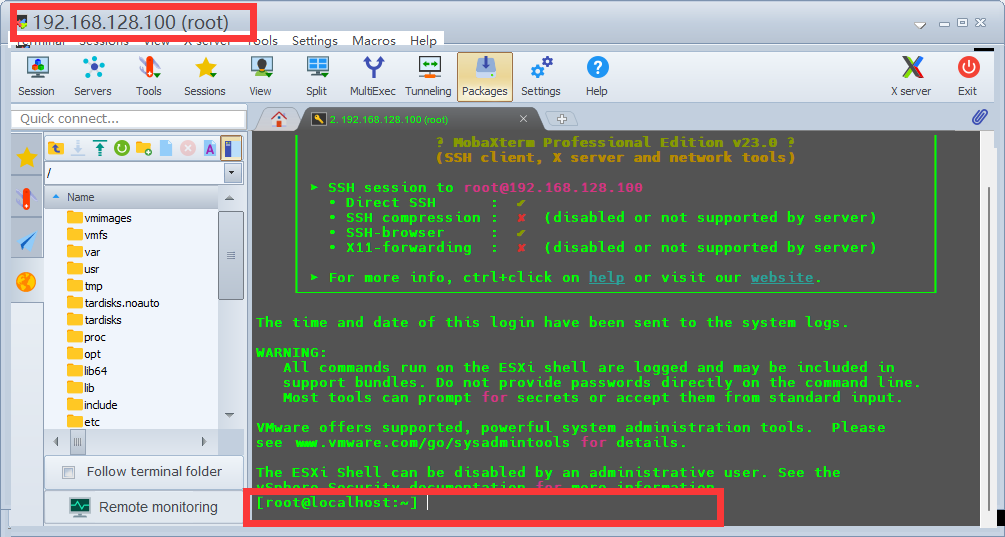Open the Tools toolbar icon
This screenshot has height=537, width=1005.
click(149, 76)
